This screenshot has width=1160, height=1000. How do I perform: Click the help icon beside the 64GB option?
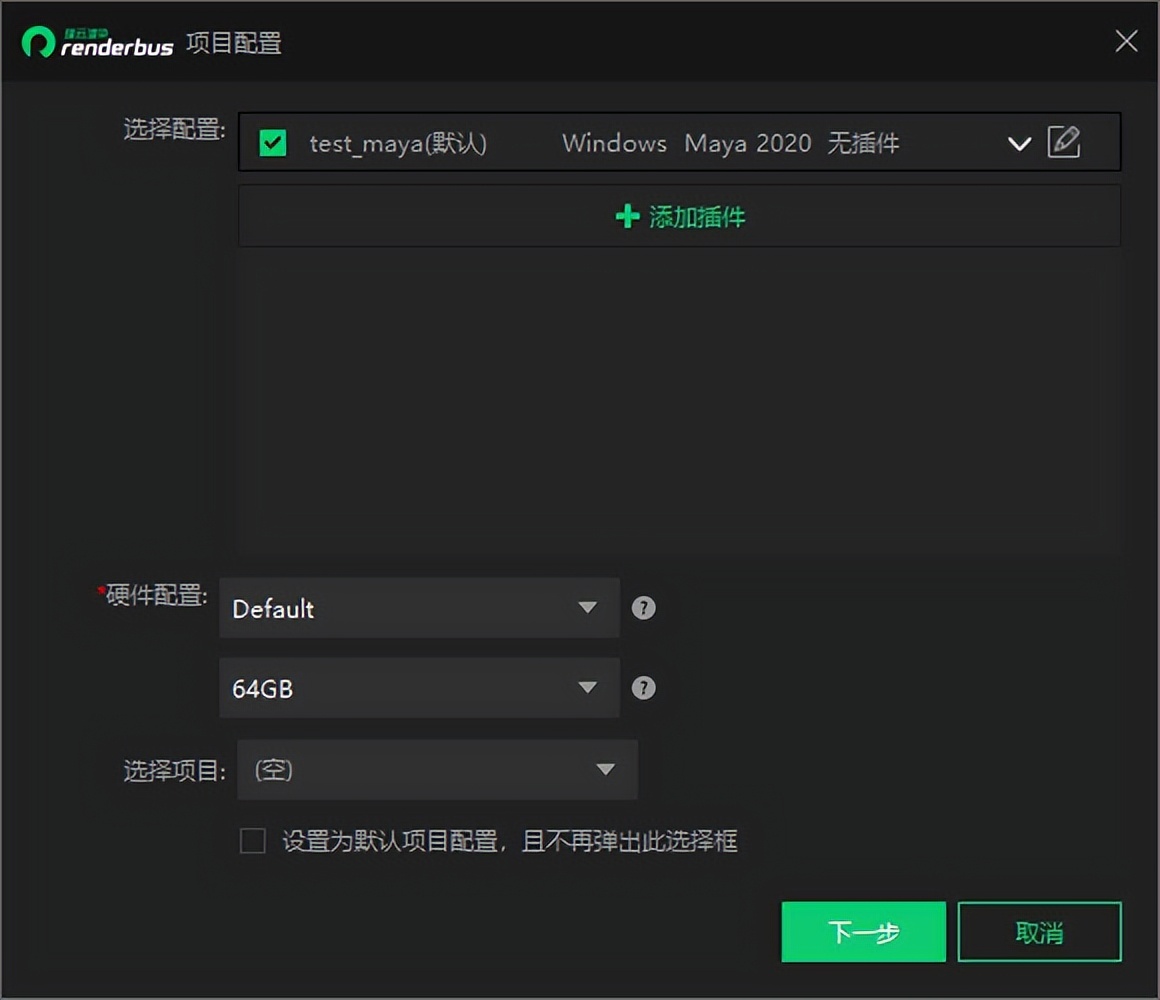pos(643,688)
